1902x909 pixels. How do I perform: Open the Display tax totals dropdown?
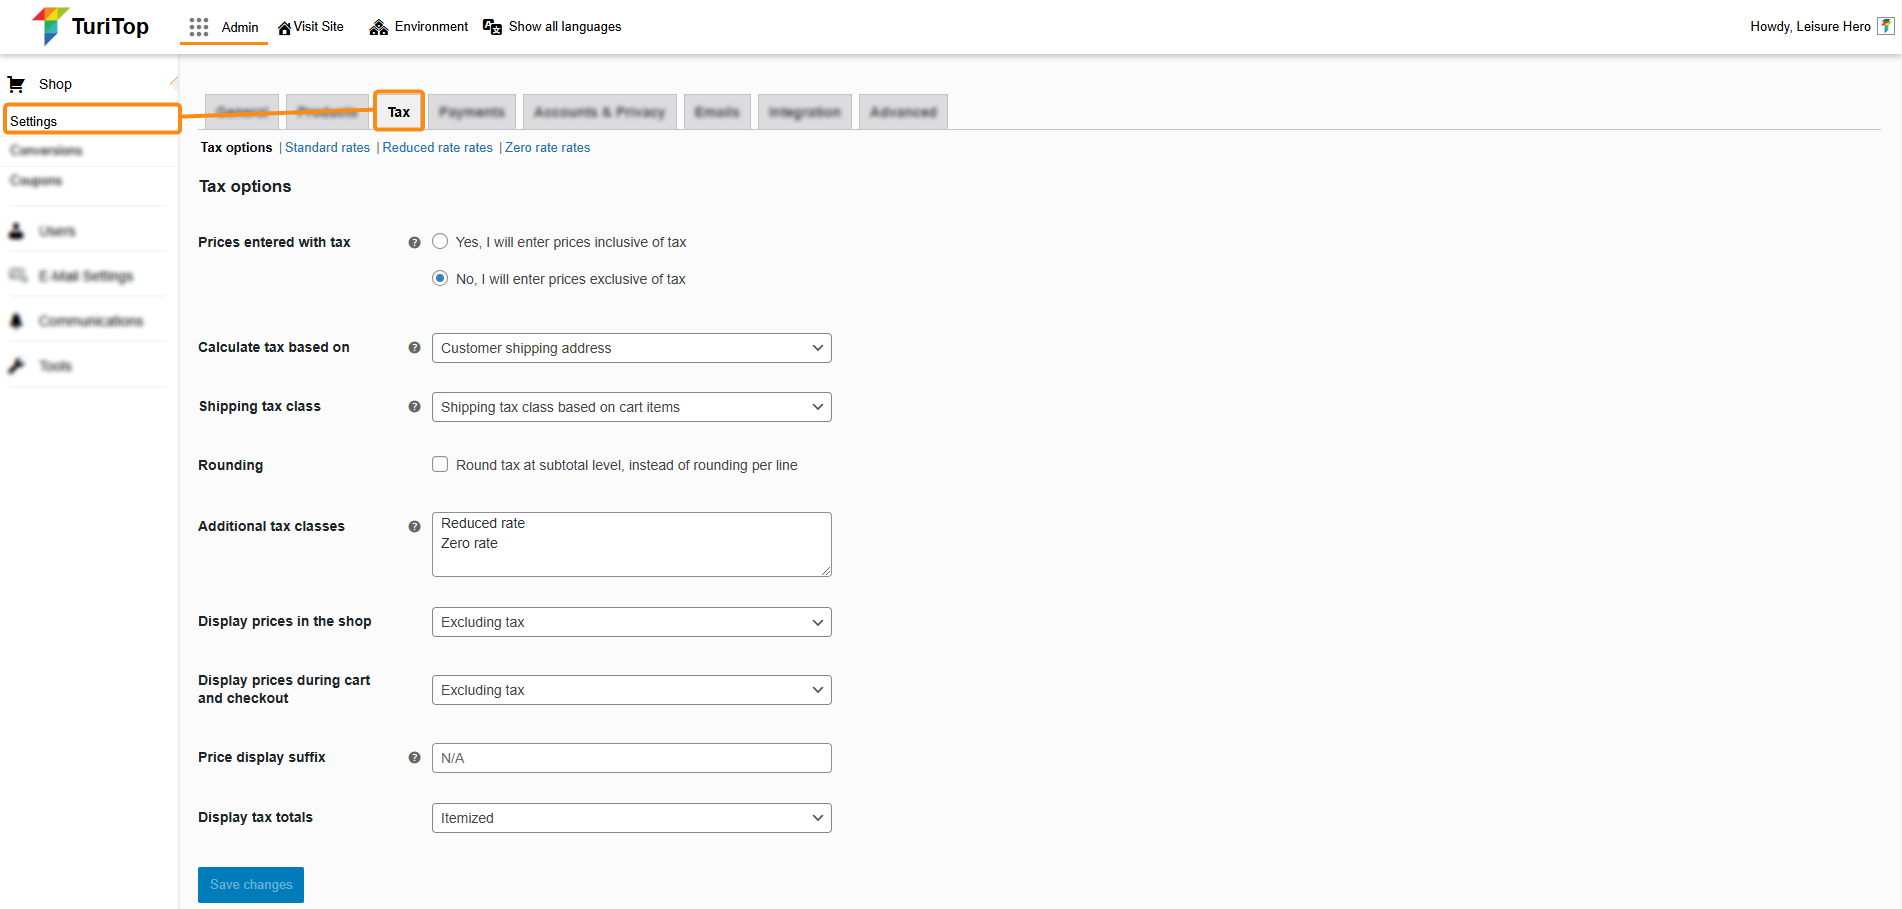(631, 818)
